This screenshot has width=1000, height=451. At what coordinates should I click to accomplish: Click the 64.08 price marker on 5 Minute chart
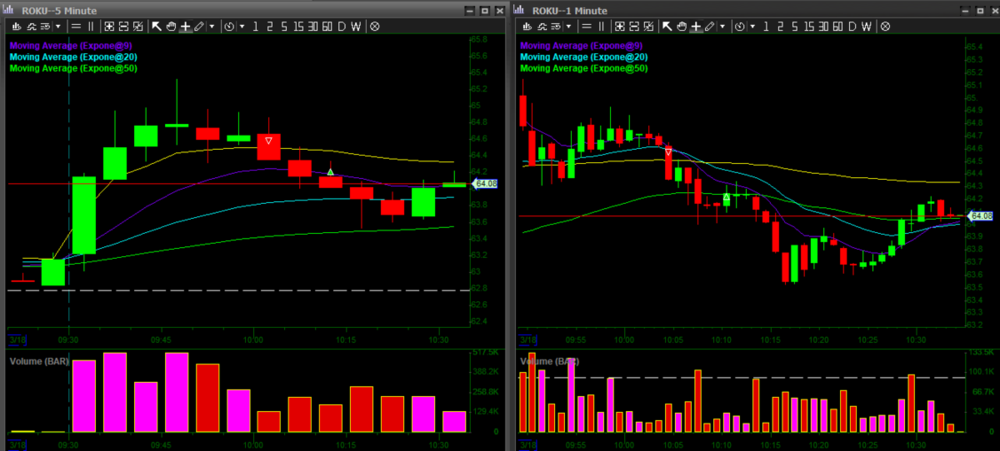484,184
